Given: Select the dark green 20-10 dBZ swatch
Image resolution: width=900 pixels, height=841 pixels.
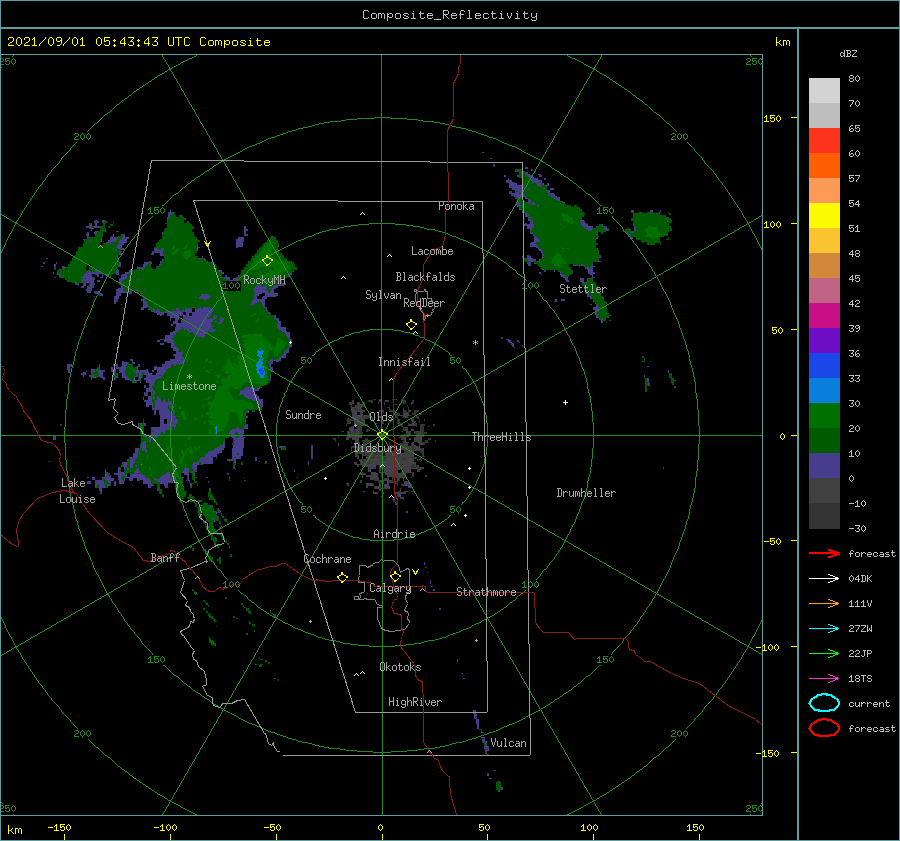Looking at the screenshot, I should [824, 441].
